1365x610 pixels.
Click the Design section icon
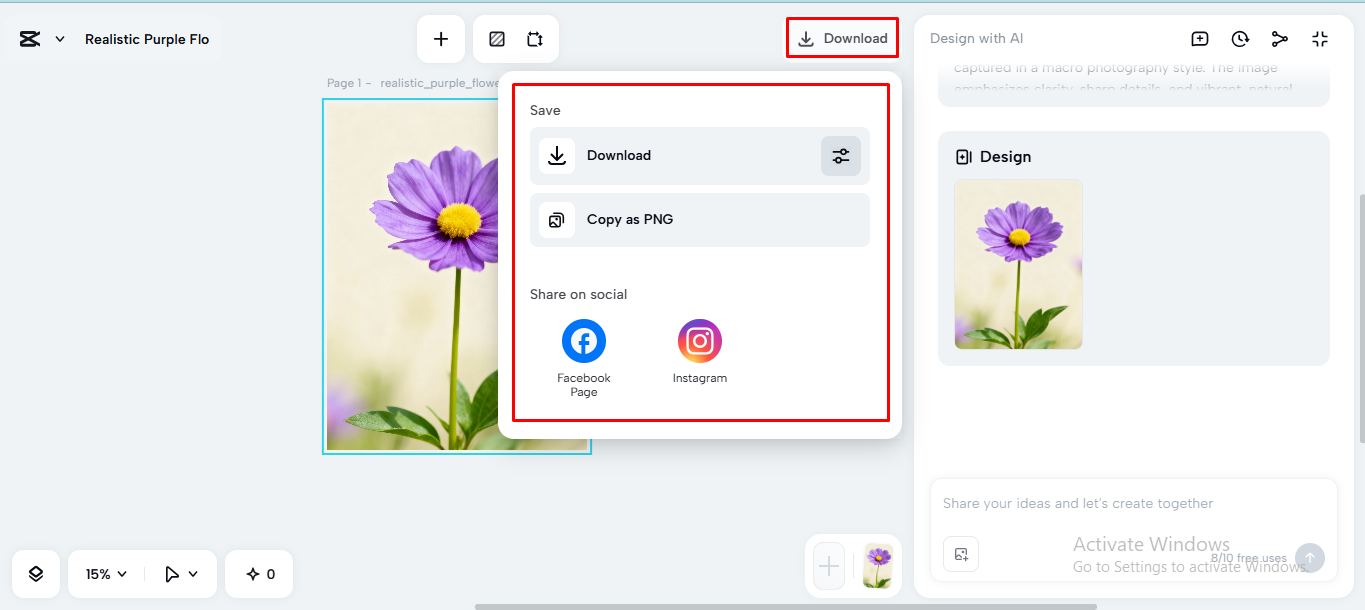(x=964, y=157)
